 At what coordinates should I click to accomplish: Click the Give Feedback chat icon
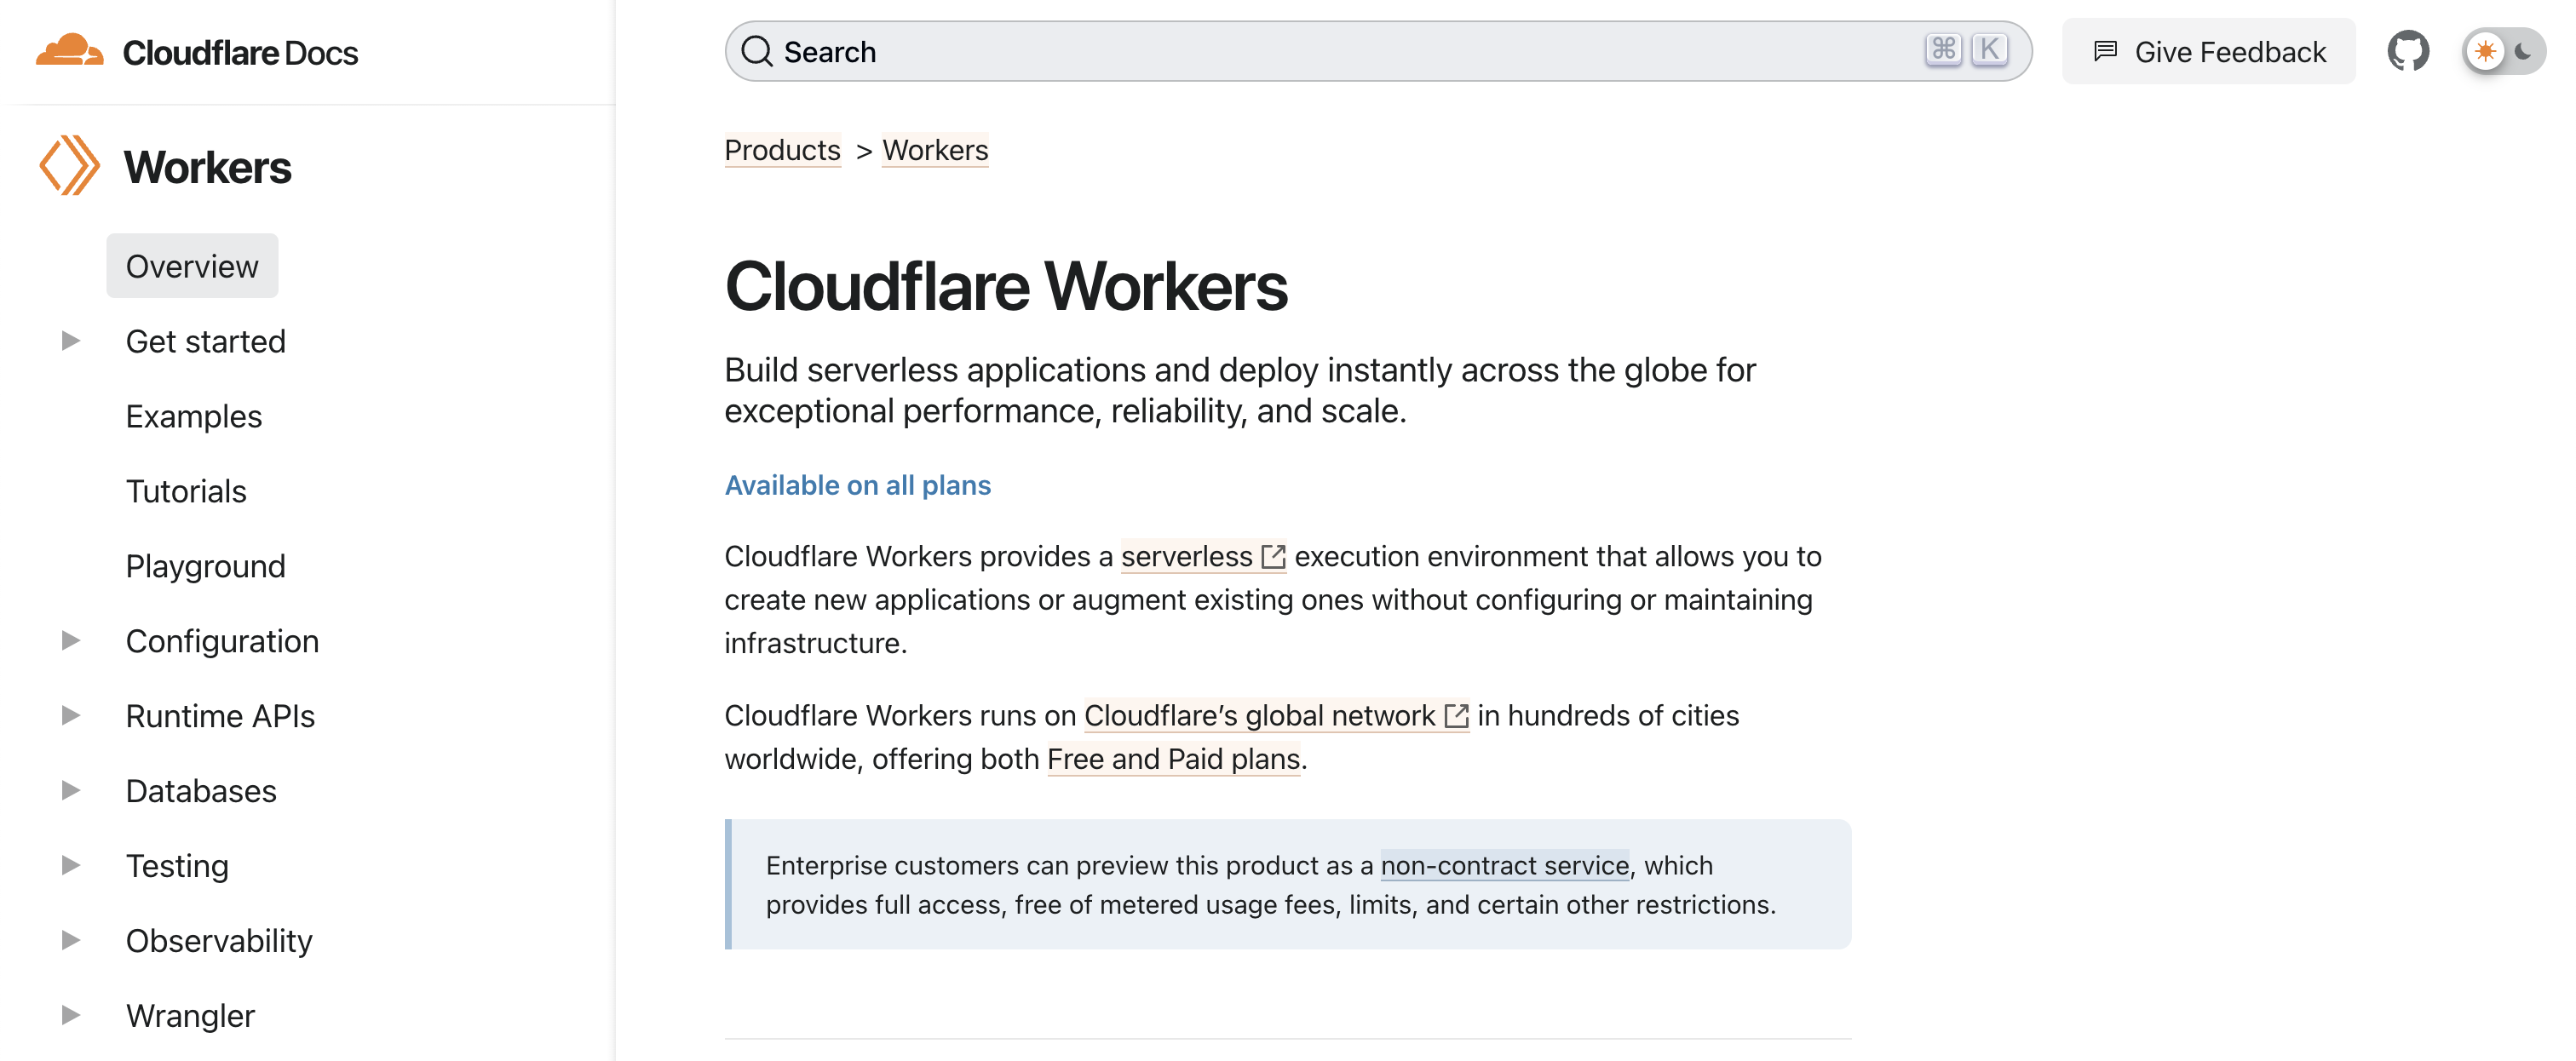tap(2105, 51)
